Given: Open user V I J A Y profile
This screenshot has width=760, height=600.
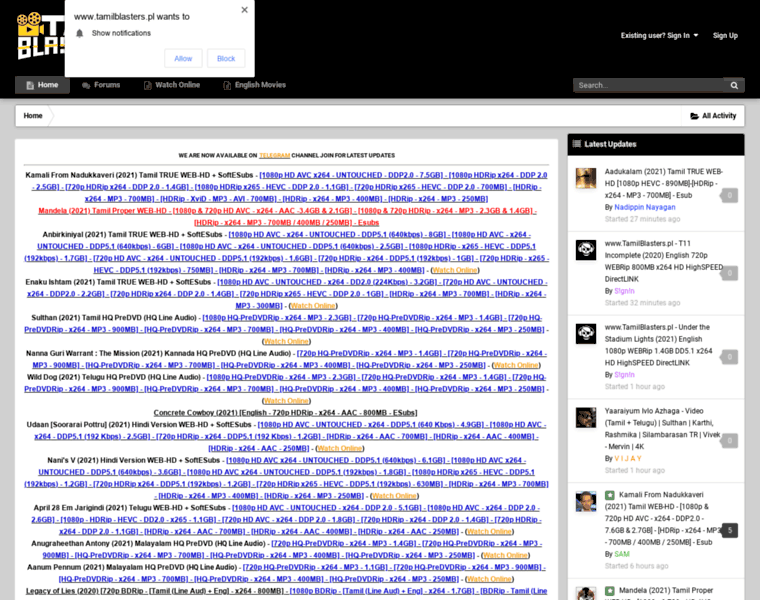Looking at the screenshot, I should click(x=628, y=458).
